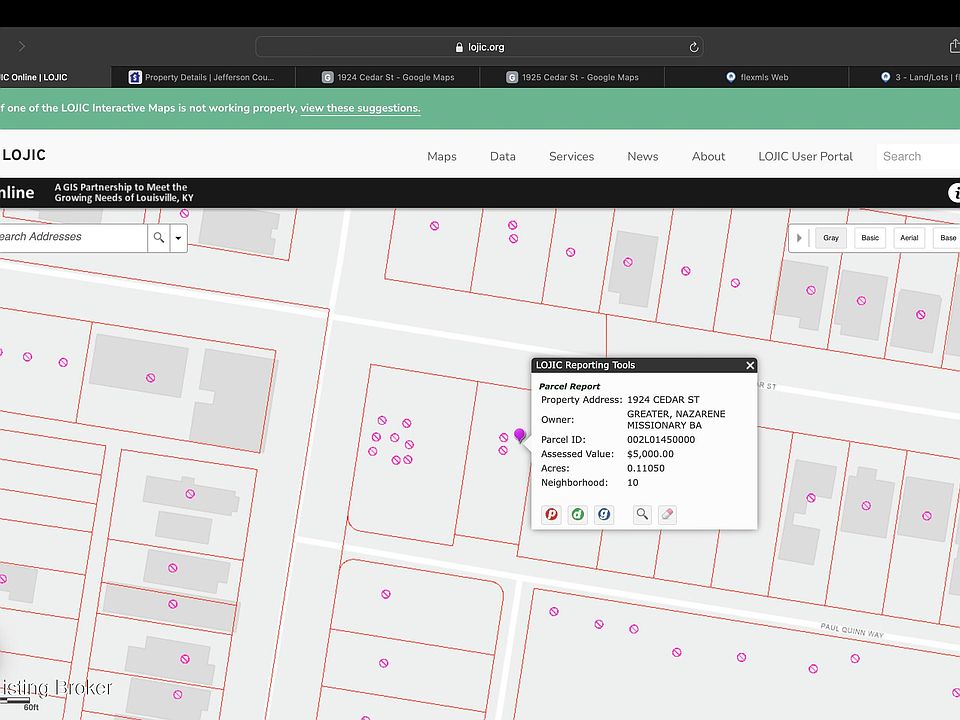
Task: Switch to 1925 Cedar St Google Maps tab
Action: click(x=572, y=77)
